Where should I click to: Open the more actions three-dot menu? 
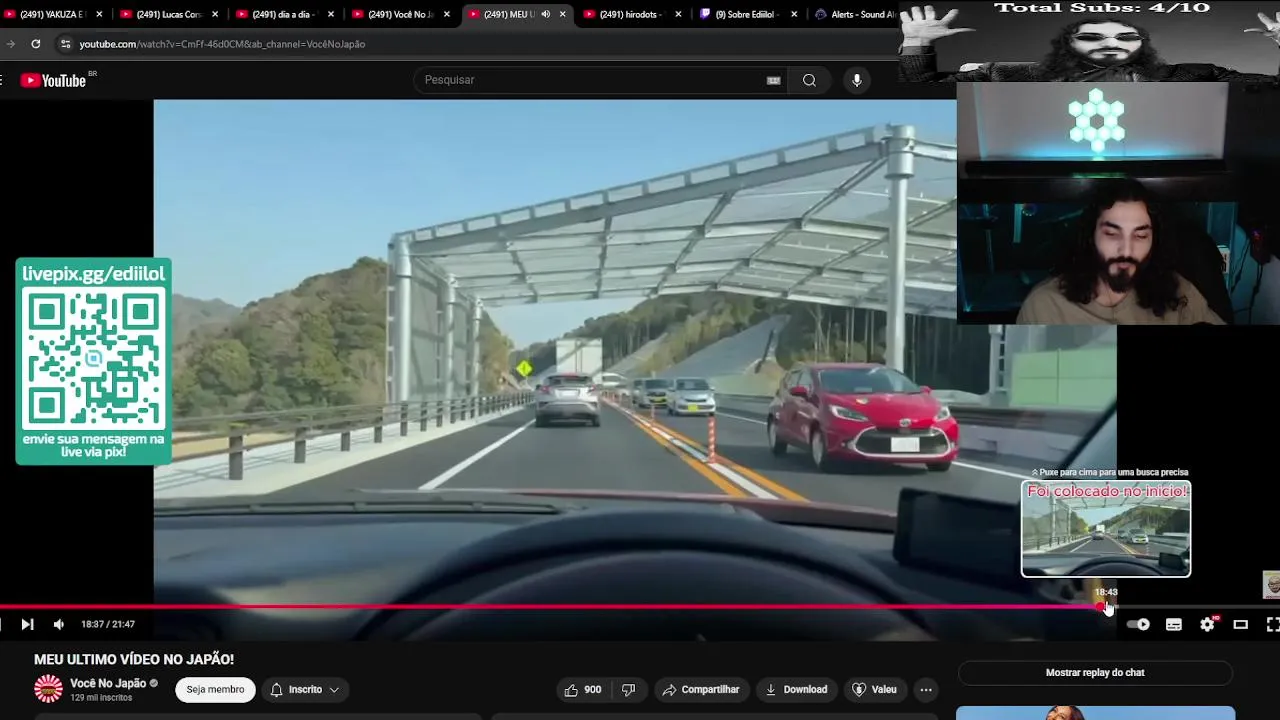click(x=926, y=689)
